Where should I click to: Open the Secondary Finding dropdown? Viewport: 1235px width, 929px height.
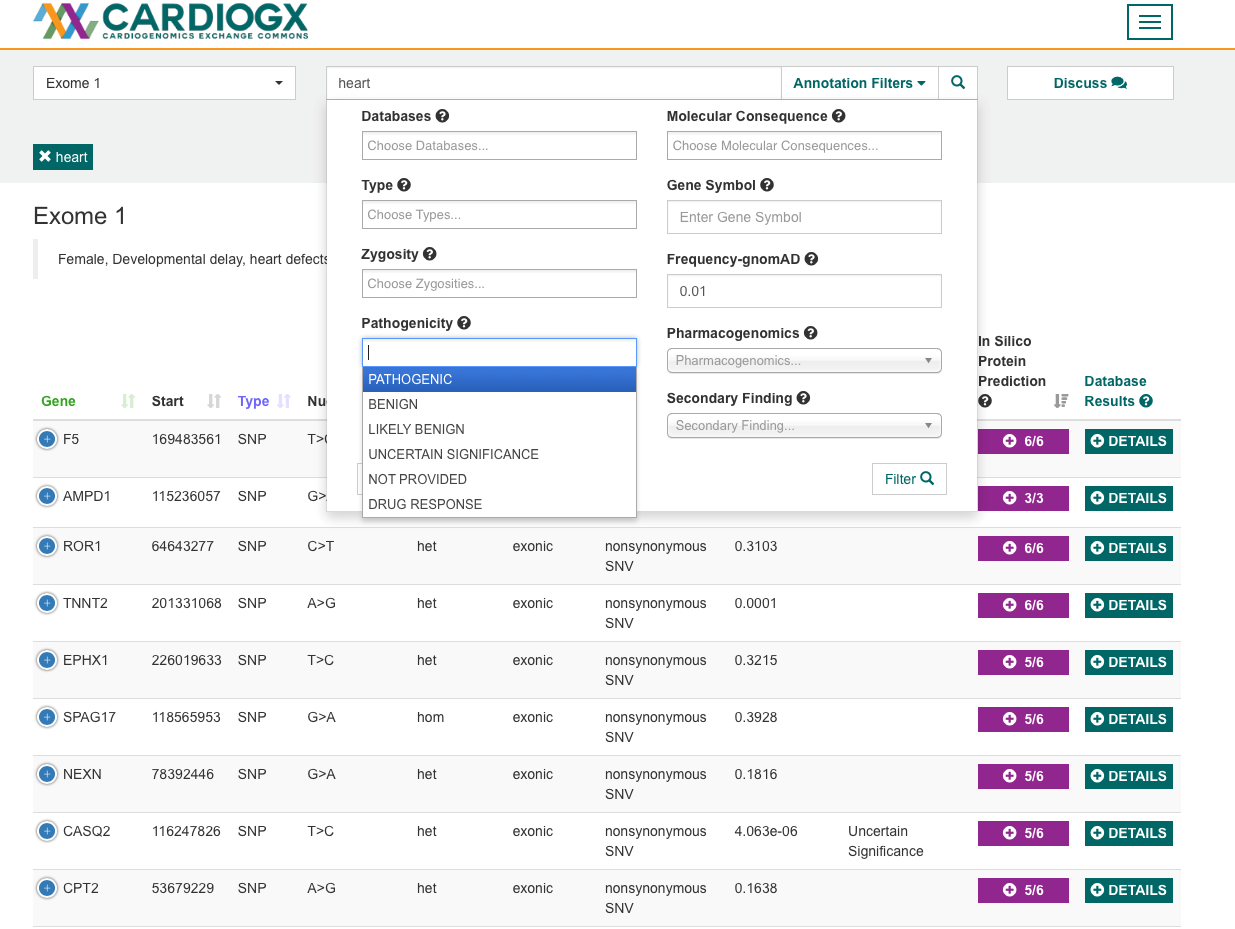pyautogui.click(x=804, y=426)
